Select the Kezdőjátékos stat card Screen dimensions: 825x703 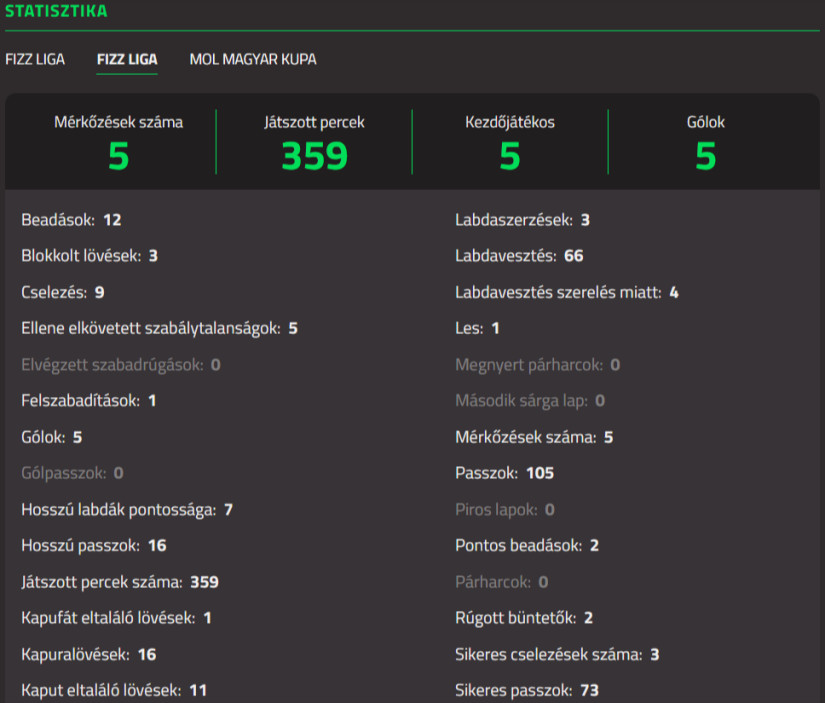[510, 140]
